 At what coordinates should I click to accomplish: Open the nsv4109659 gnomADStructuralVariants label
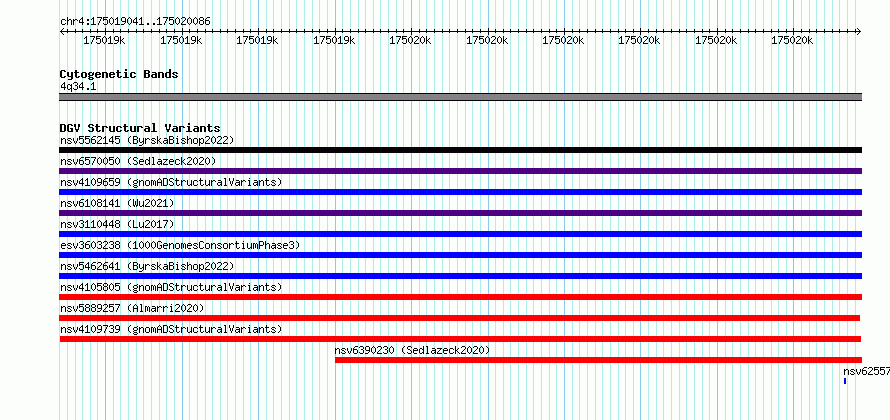pos(171,182)
